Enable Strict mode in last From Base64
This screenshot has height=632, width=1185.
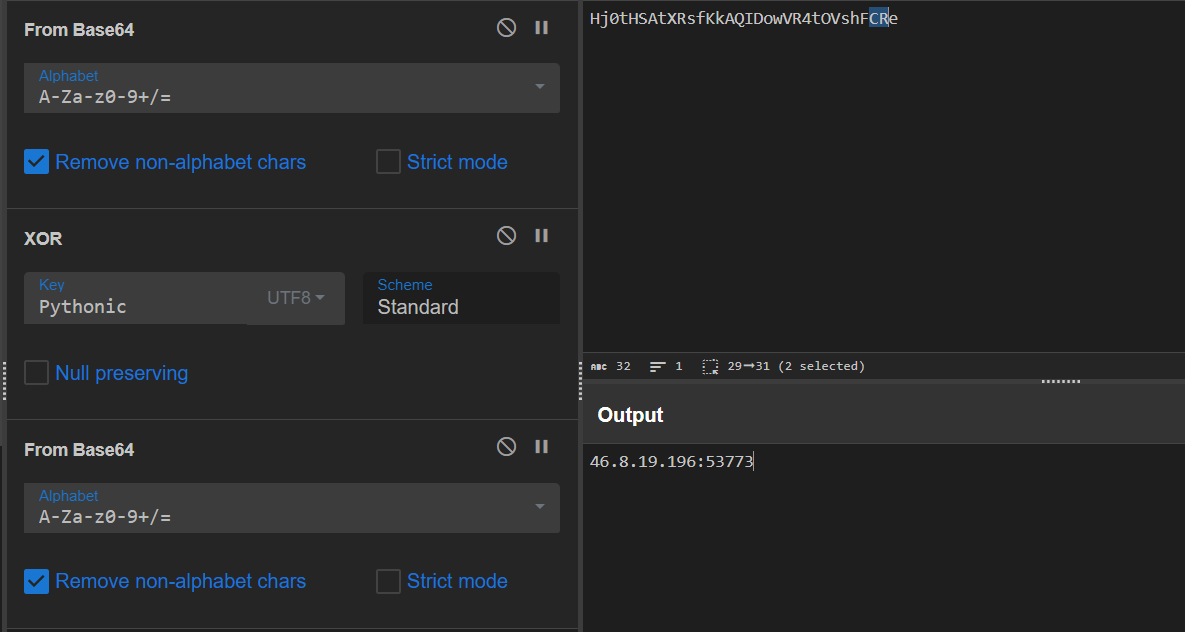click(x=388, y=581)
